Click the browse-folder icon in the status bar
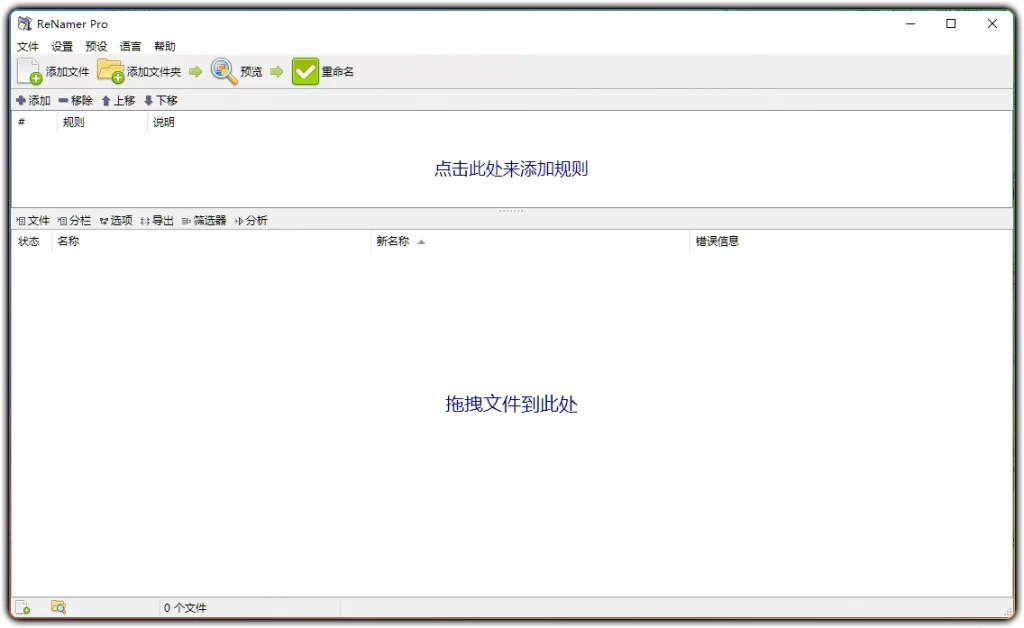Screen dimensions: 1024x628 [x=58, y=606]
